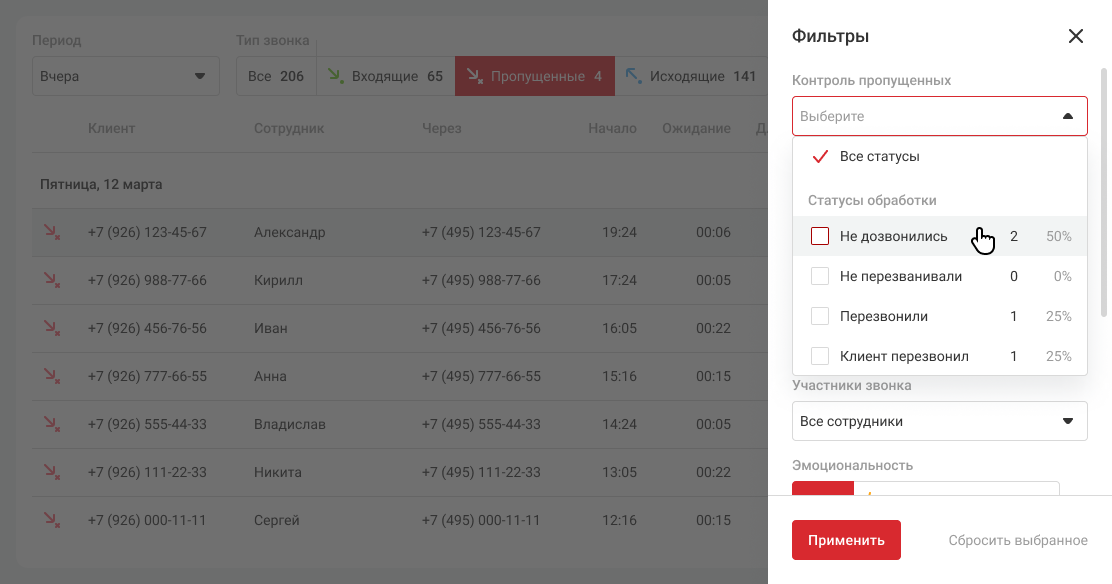Click the Сбросить выбранное link
The height and width of the screenshot is (584, 1112).
click(1017, 540)
